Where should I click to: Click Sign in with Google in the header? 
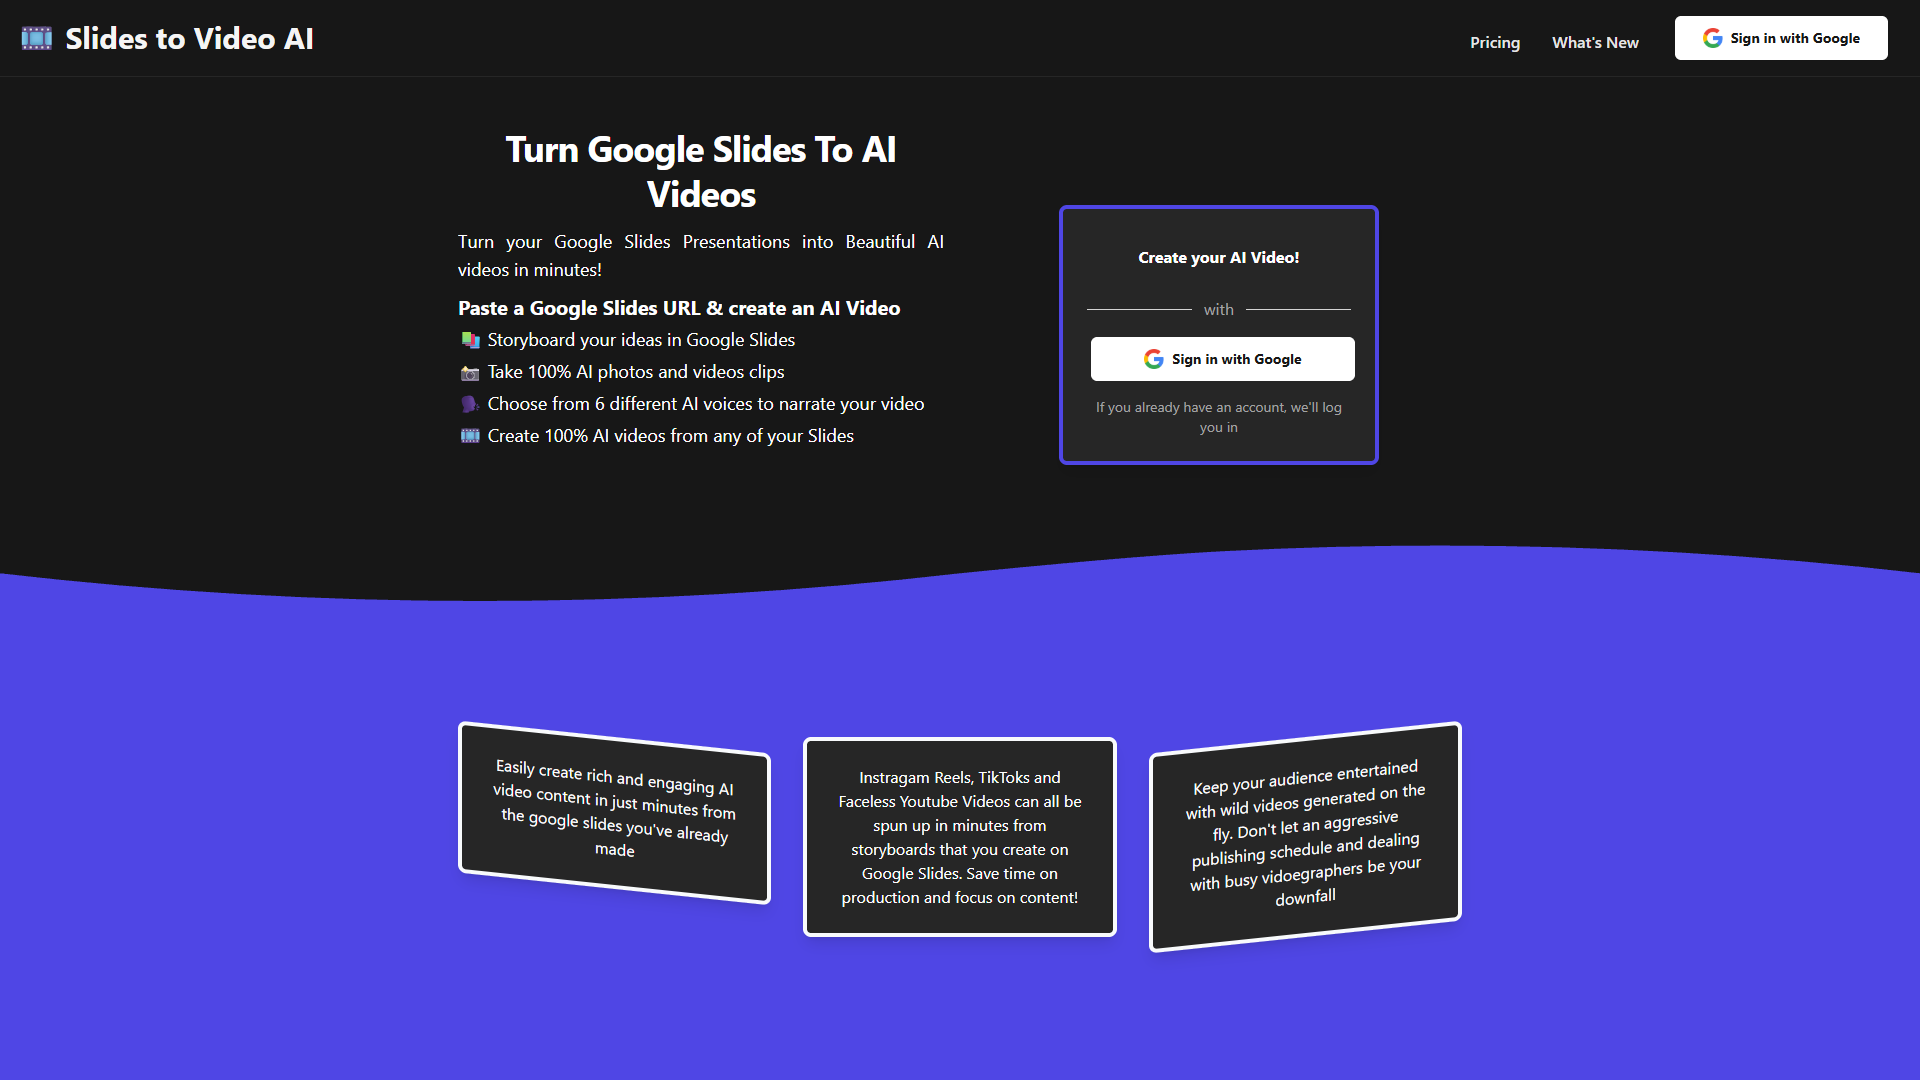tap(1781, 38)
